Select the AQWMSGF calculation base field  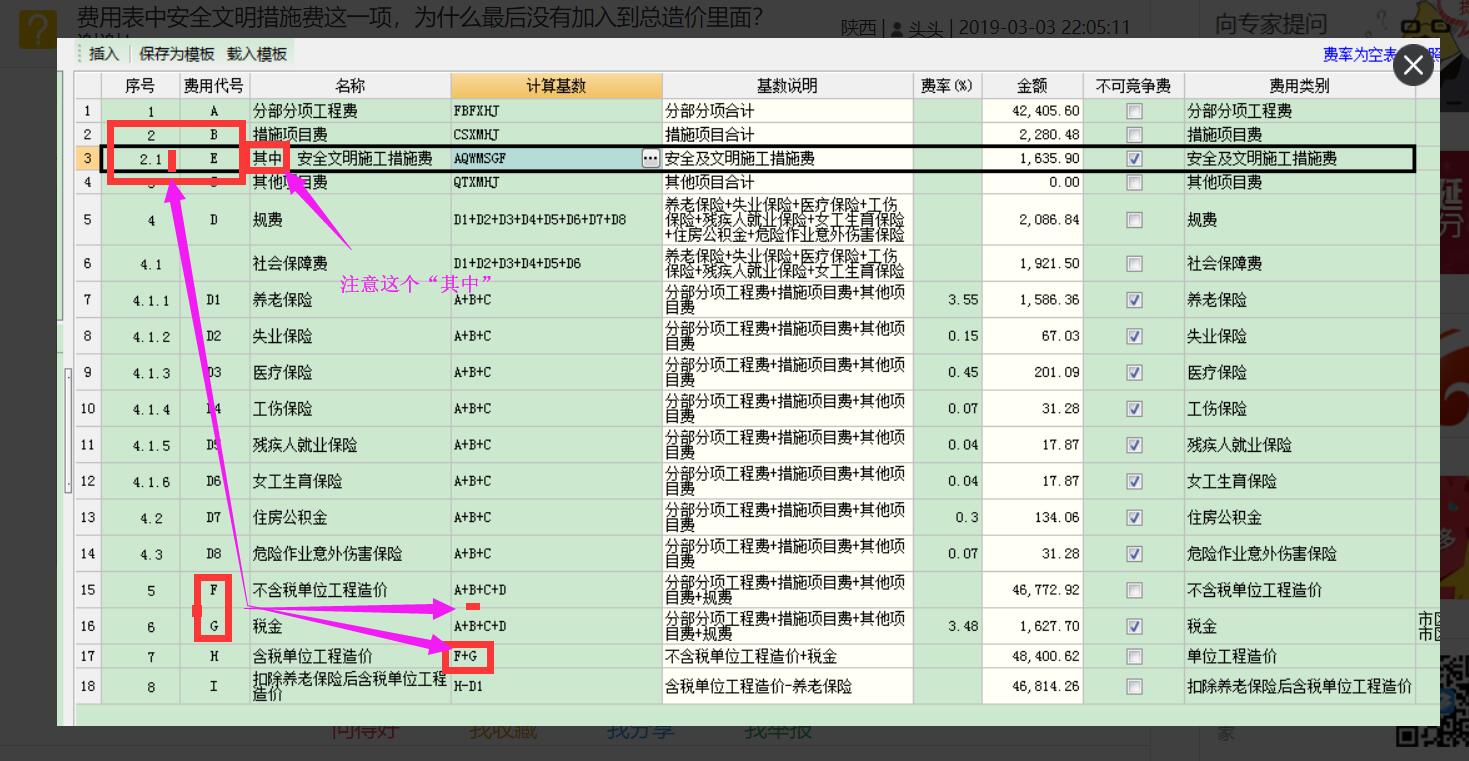546,158
